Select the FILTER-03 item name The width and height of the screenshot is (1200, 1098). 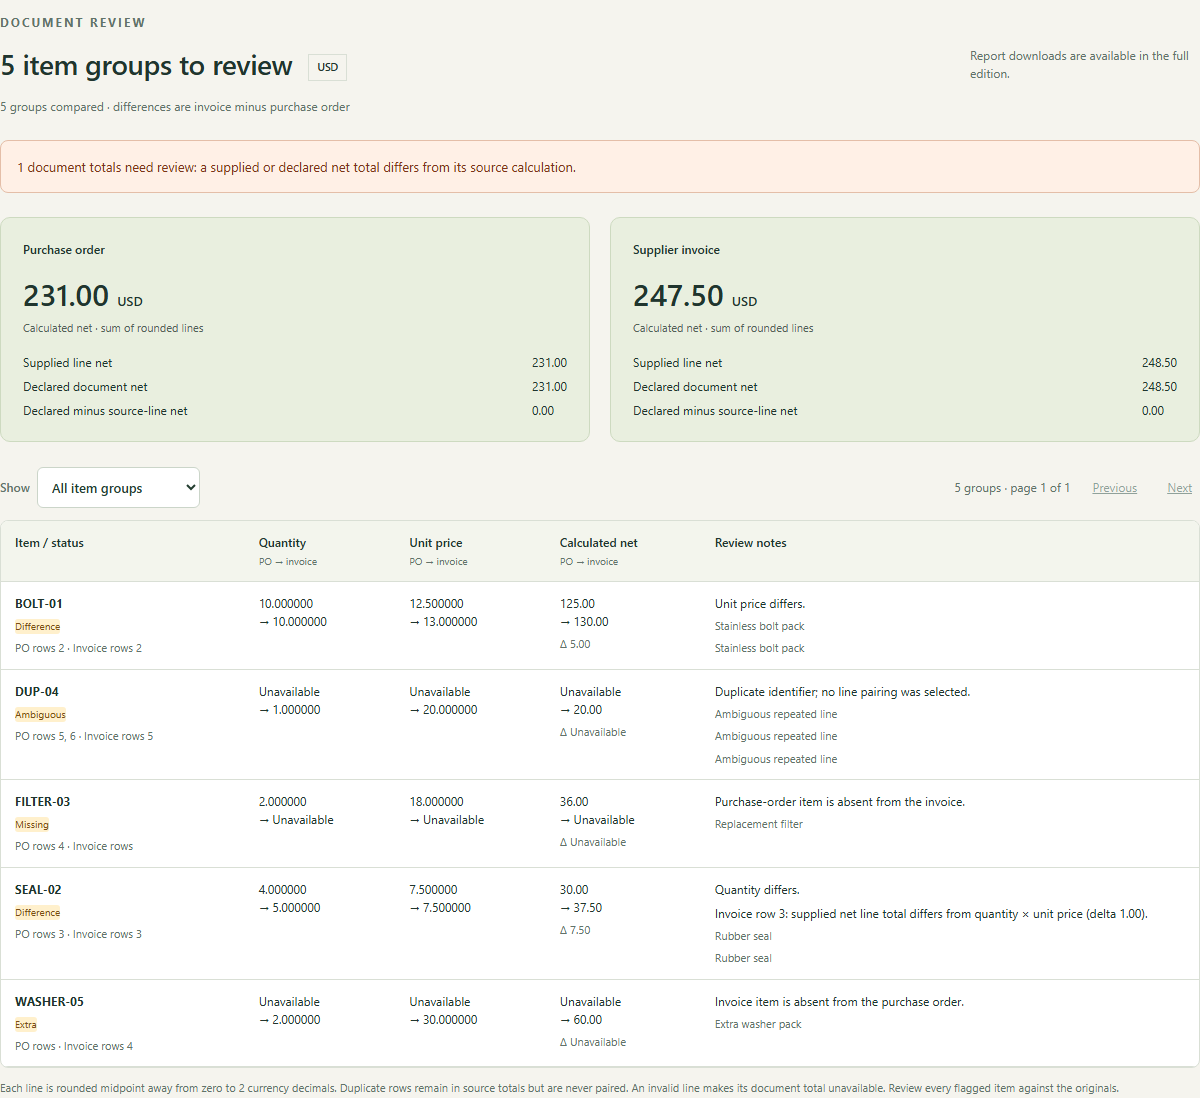pyautogui.click(x=43, y=802)
